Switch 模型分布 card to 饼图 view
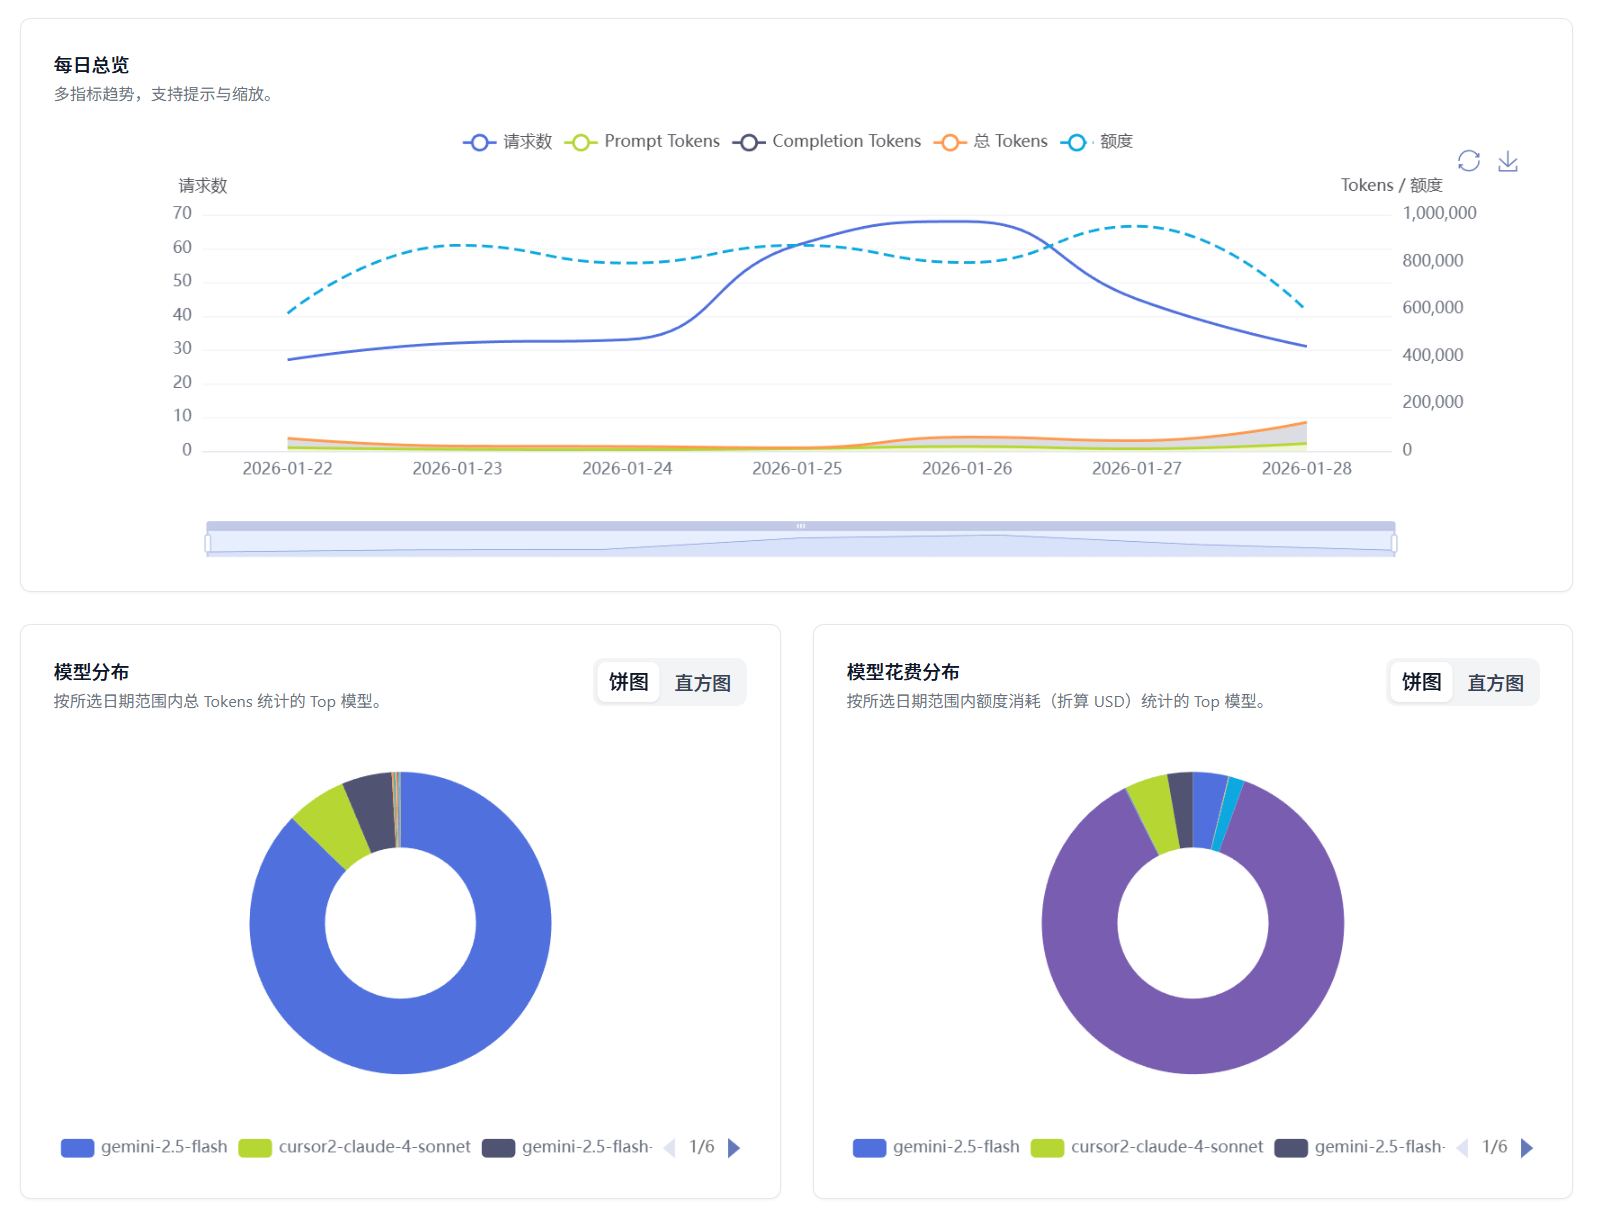Screen dimensions: 1597x1216 (629, 682)
